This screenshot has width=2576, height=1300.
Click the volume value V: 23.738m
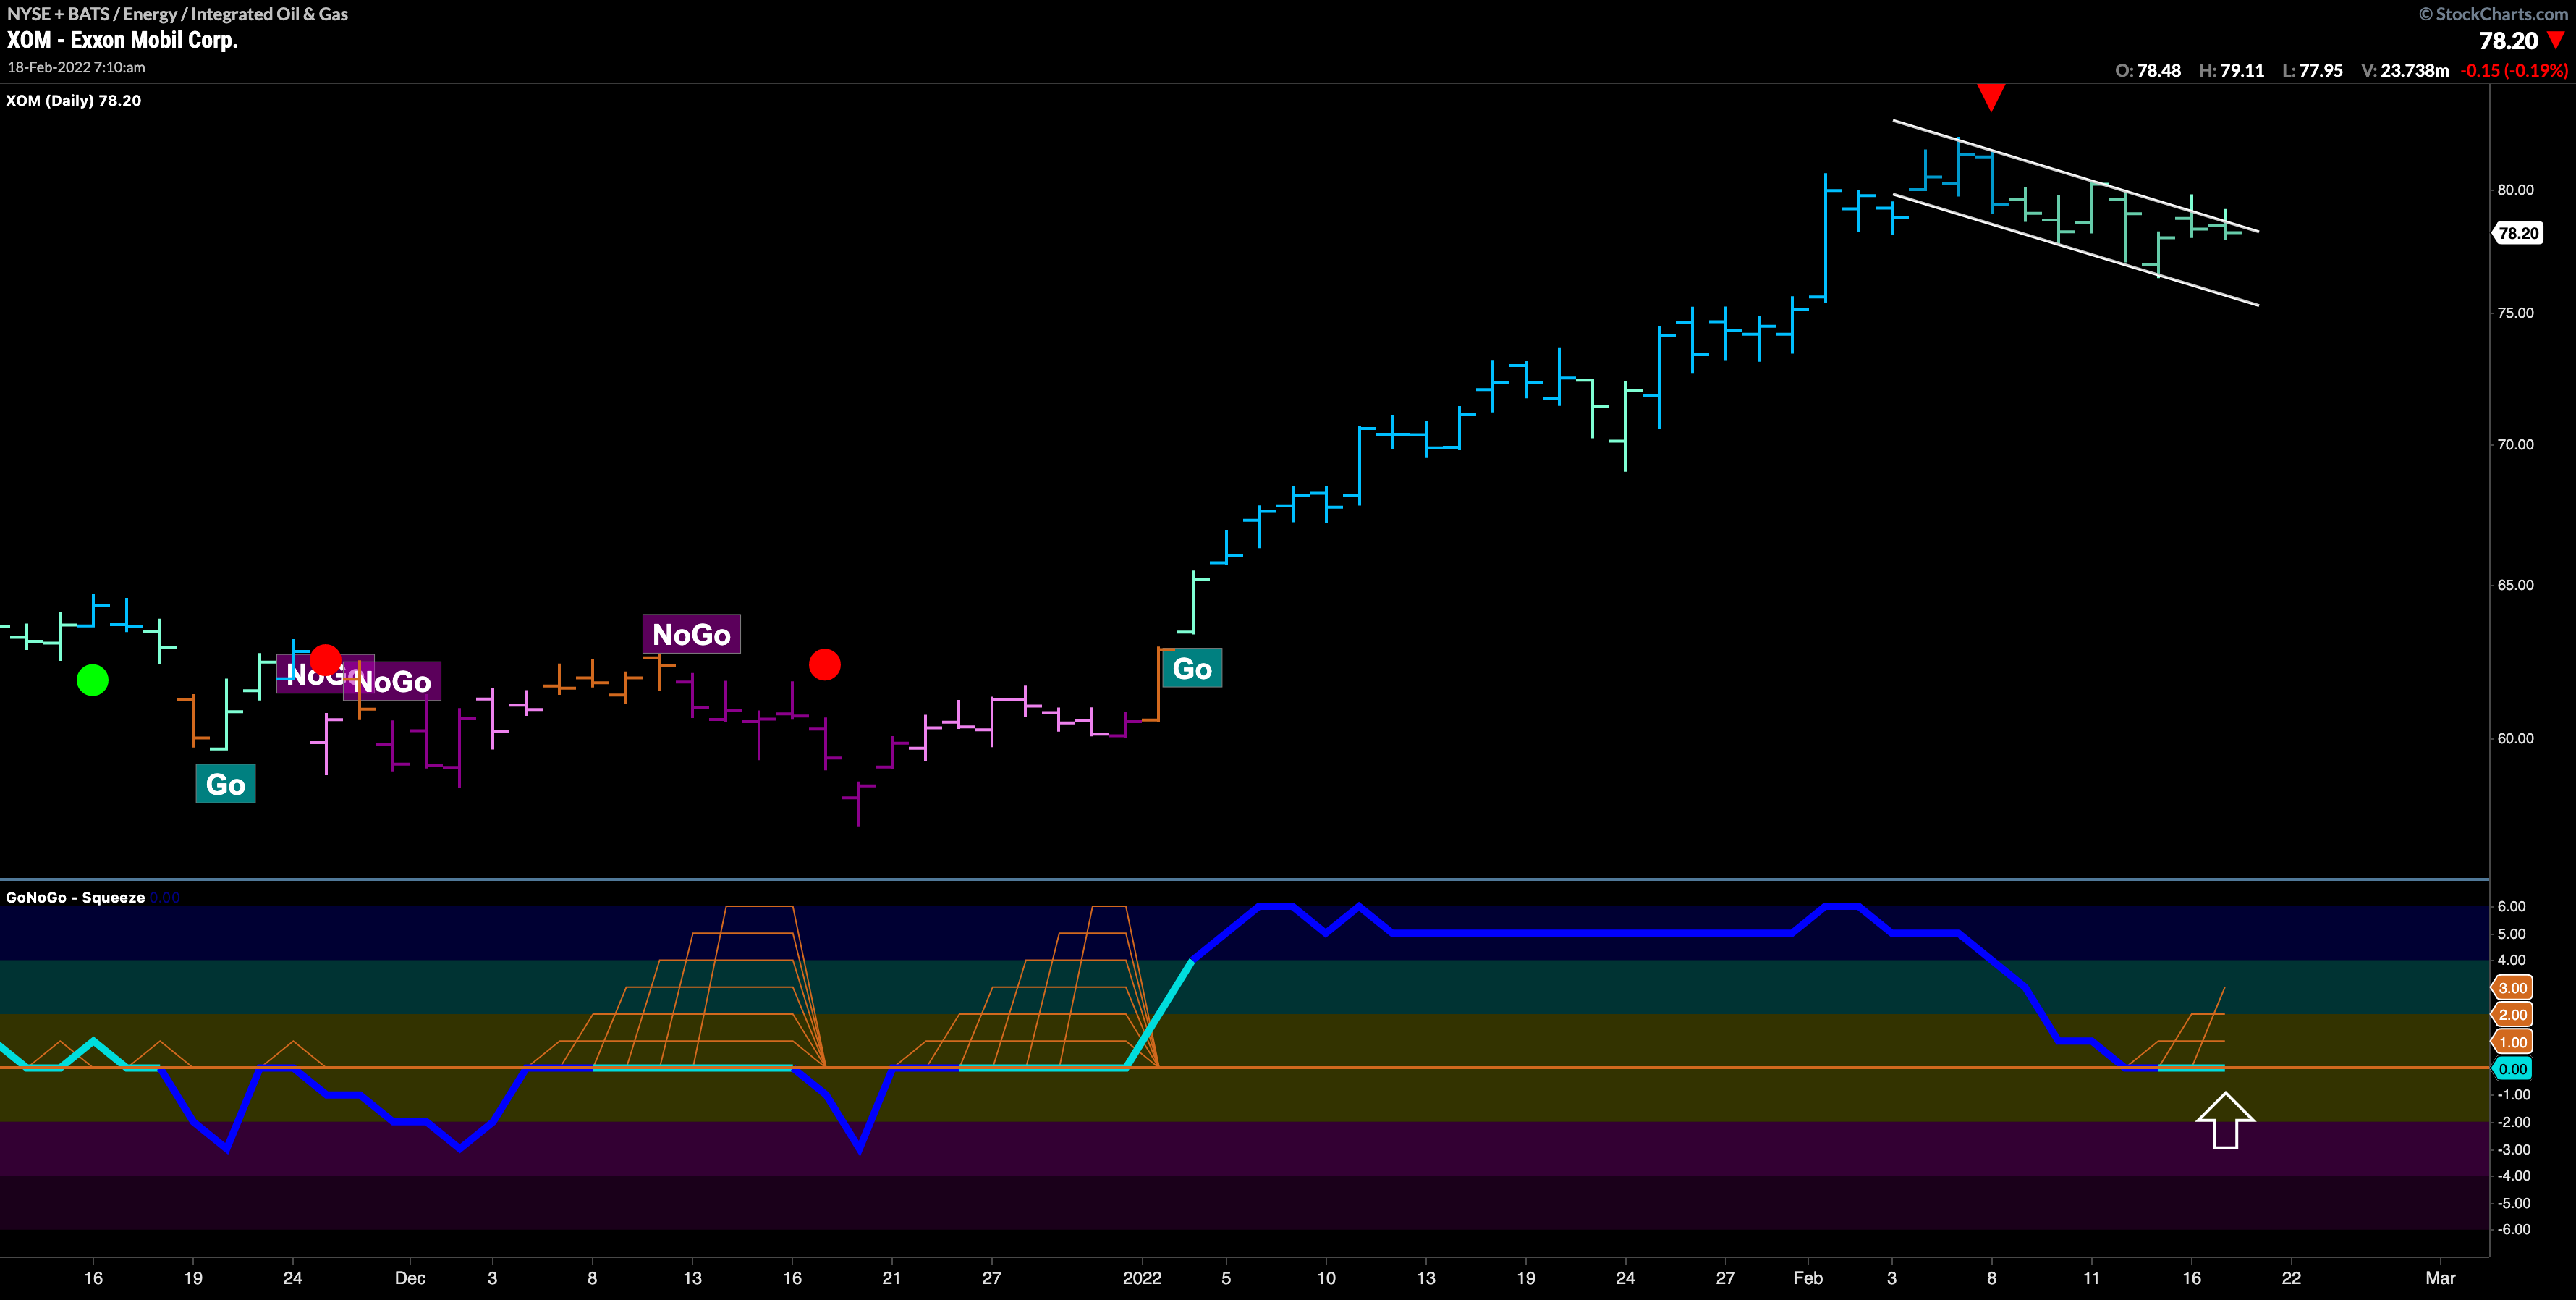coord(2405,70)
